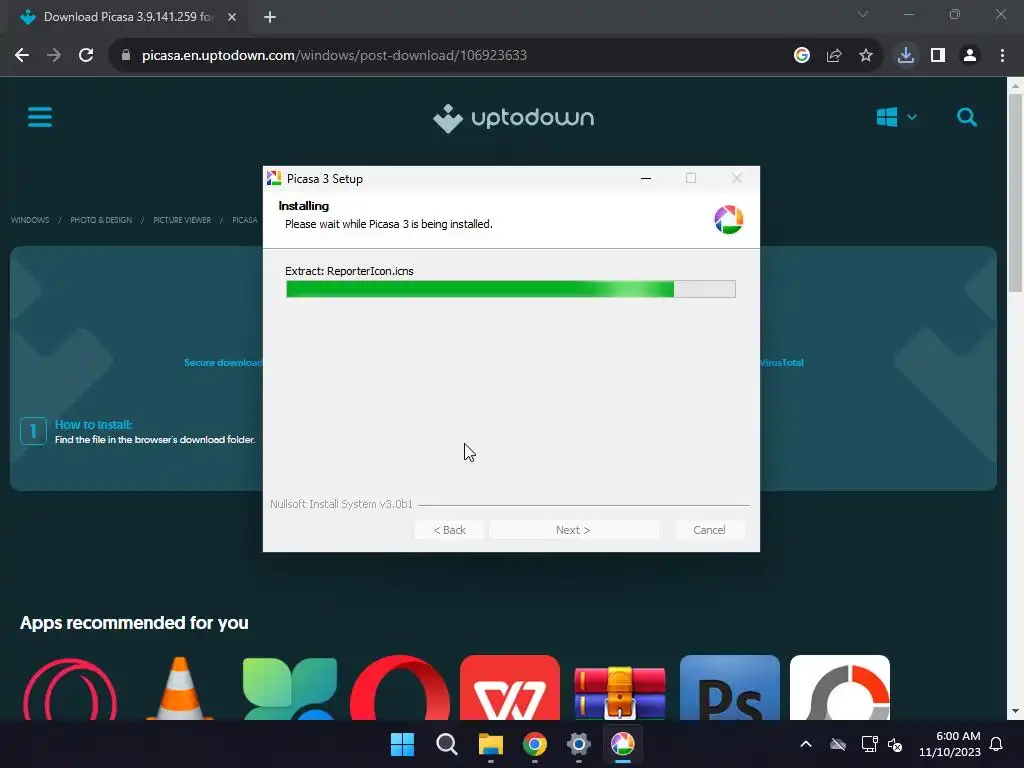The width and height of the screenshot is (1024, 768).
Task: Open the PICTURE VIEWER breadcrumb
Action: pyautogui.click(x=182, y=220)
